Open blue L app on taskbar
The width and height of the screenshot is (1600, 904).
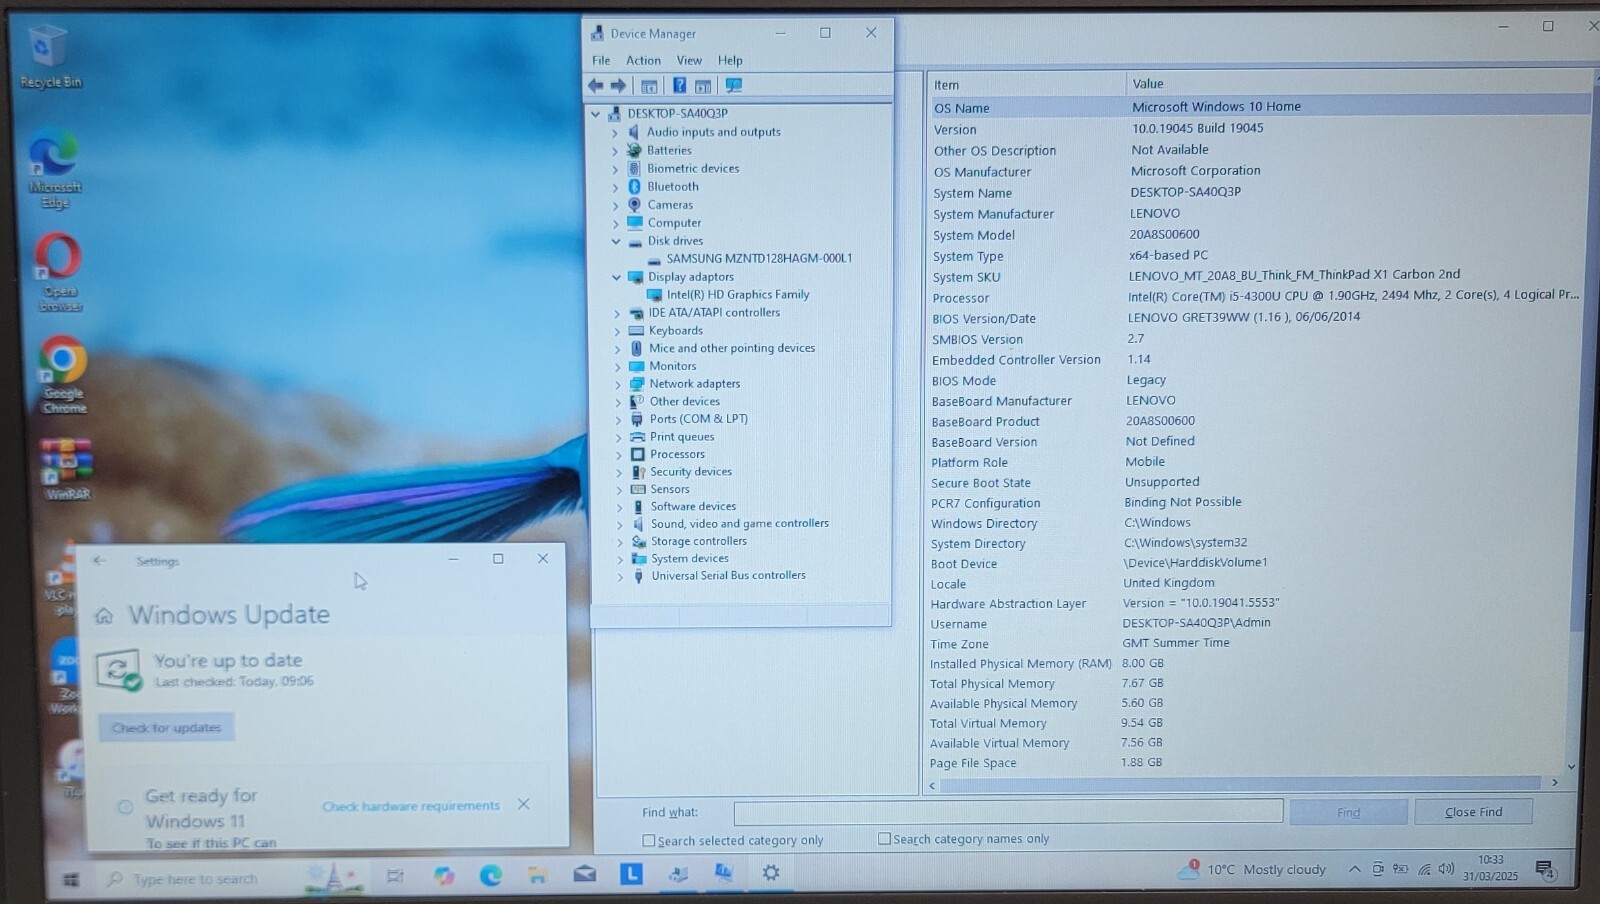coord(631,874)
